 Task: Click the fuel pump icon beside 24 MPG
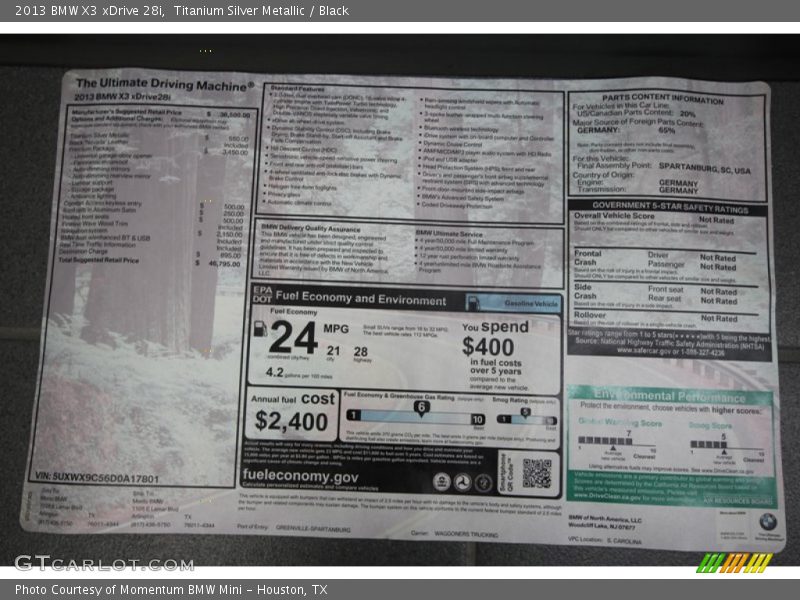[x=260, y=328]
